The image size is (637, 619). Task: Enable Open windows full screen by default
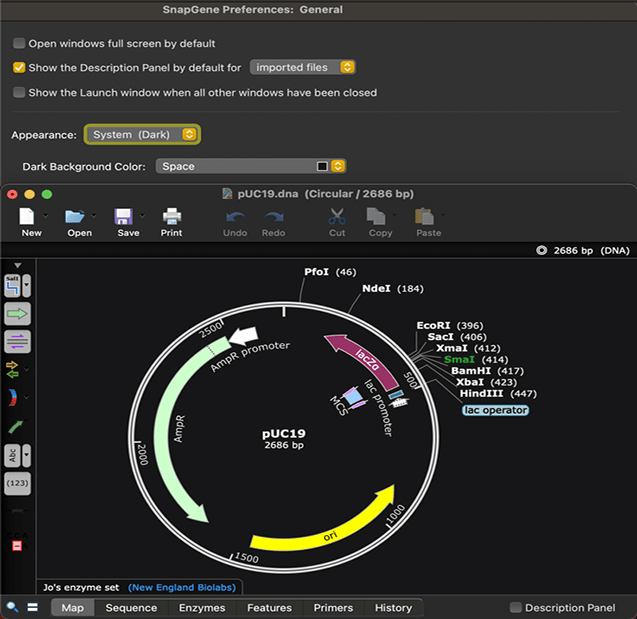(x=19, y=44)
